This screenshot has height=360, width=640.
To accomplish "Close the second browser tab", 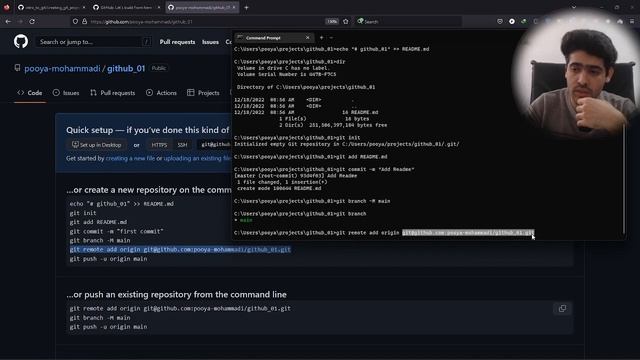I will tap(159, 7).
